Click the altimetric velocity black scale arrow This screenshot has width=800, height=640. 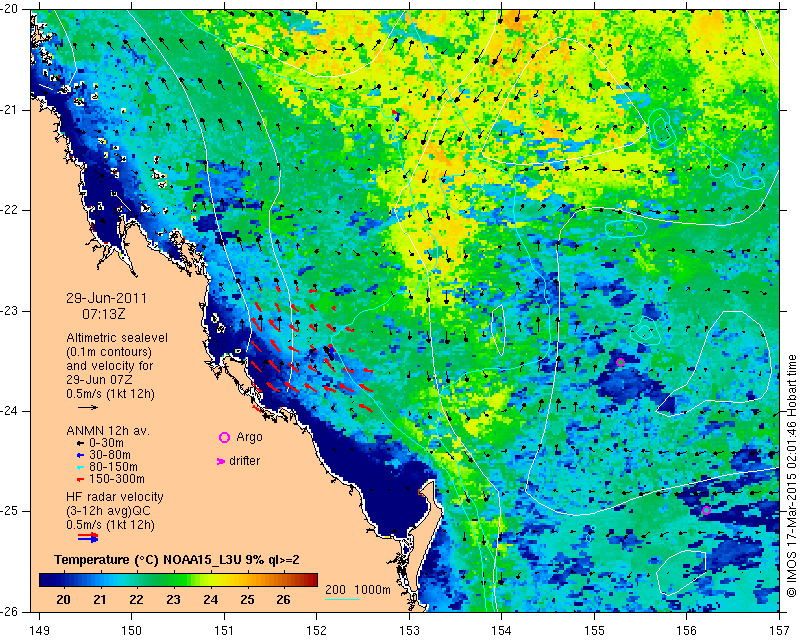pos(88,407)
